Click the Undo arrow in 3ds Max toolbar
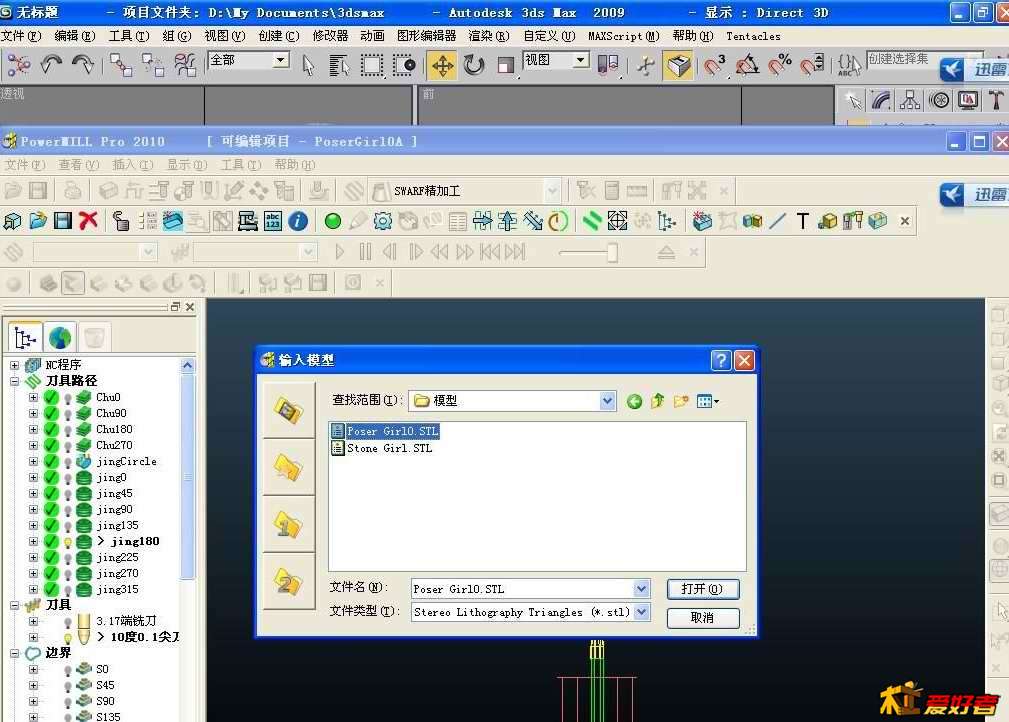Viewport: 1009px width, 722px height. point(51,64)
